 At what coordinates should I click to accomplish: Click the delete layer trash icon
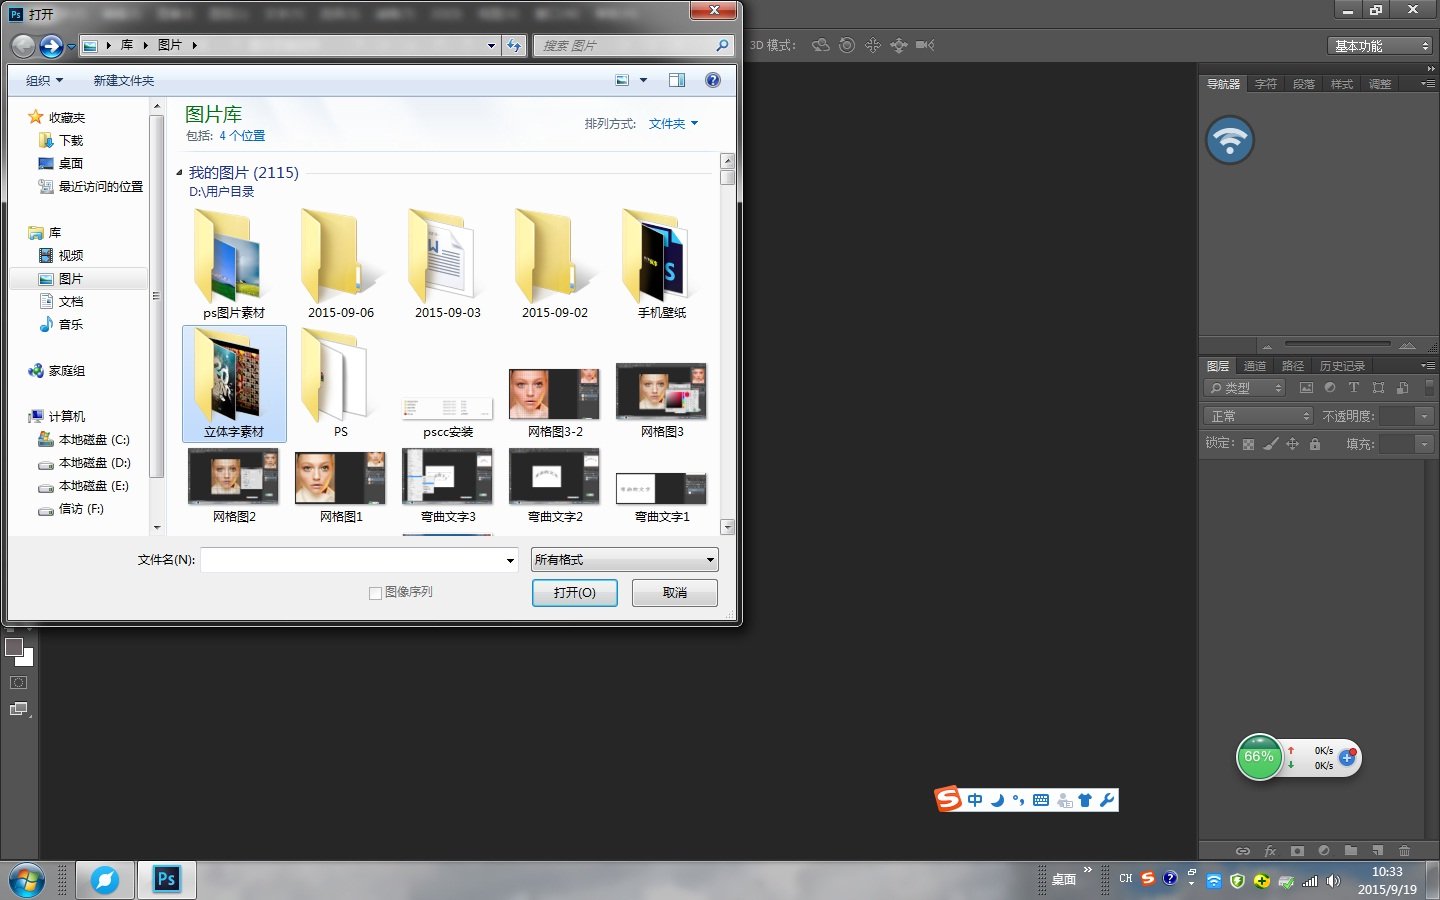1404,851
